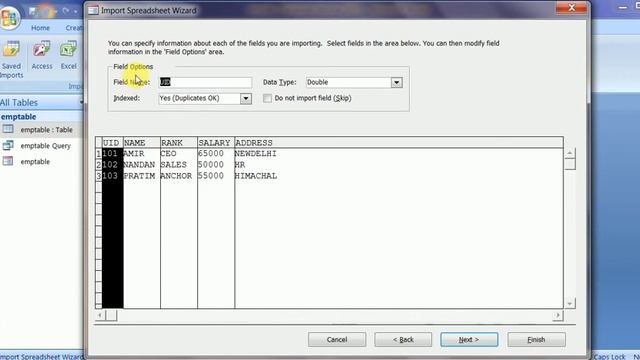640x360 pixels.
Task: Click the Field Name input box
Action: pyautogui.click(x=205, y=82)
